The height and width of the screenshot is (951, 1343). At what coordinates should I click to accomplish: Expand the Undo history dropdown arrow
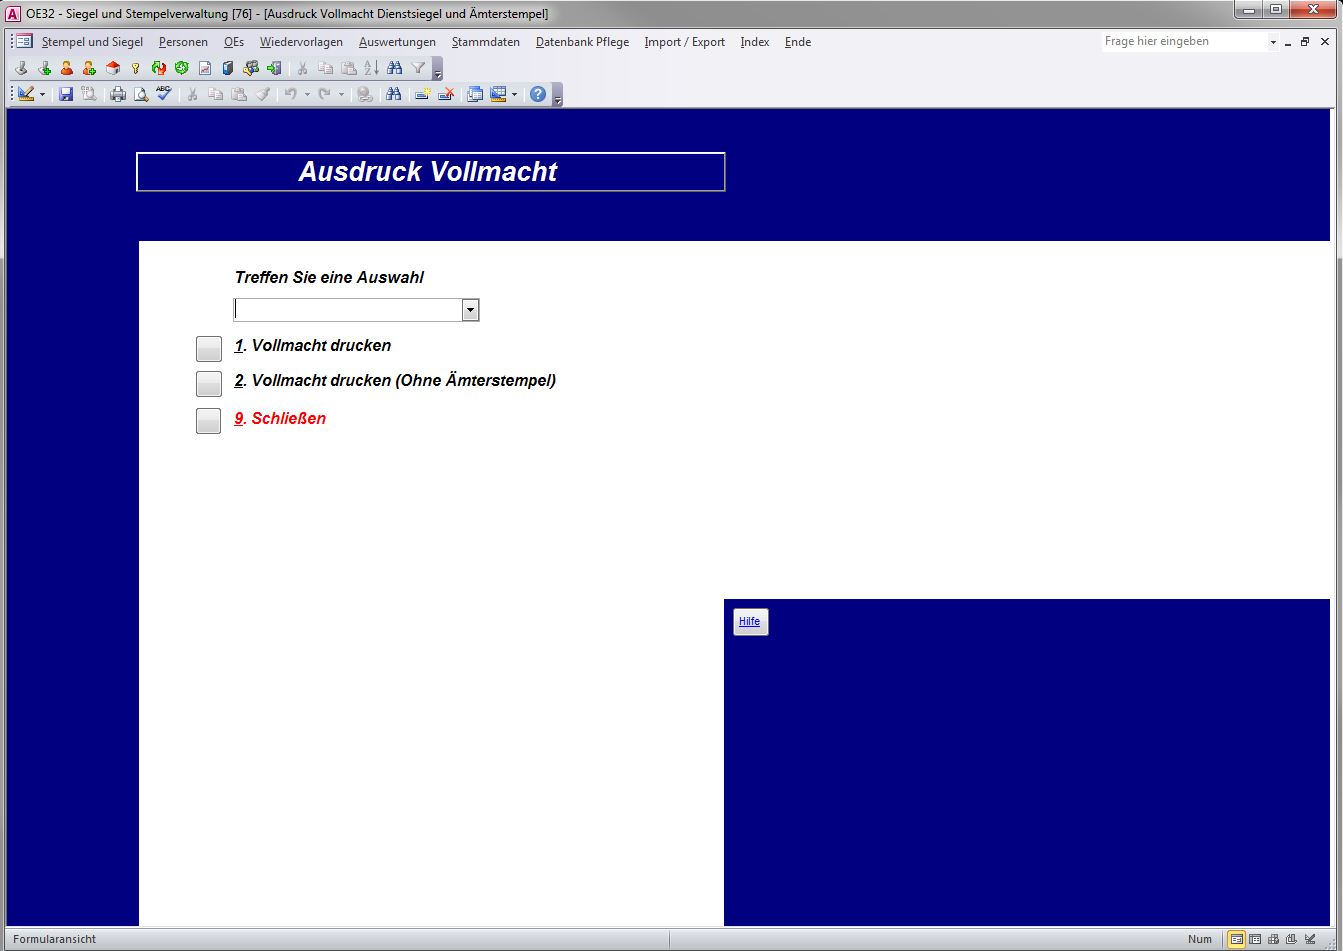point(307,94)
